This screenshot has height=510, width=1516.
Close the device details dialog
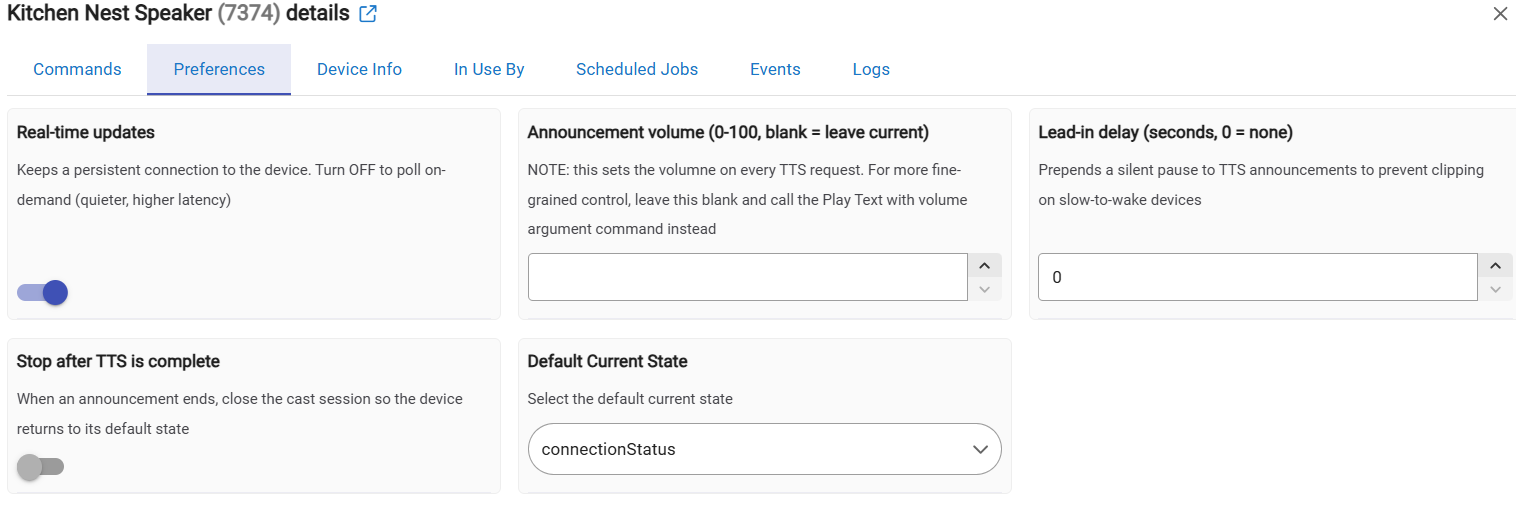(x=1500, y=14)
